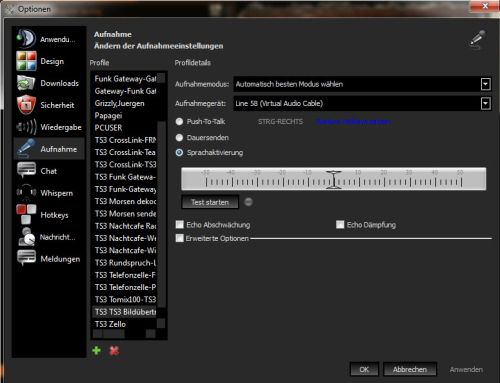Open the Whispern headset icon
The width and height of the screenshot is (500, 383).
pos(26,192)
